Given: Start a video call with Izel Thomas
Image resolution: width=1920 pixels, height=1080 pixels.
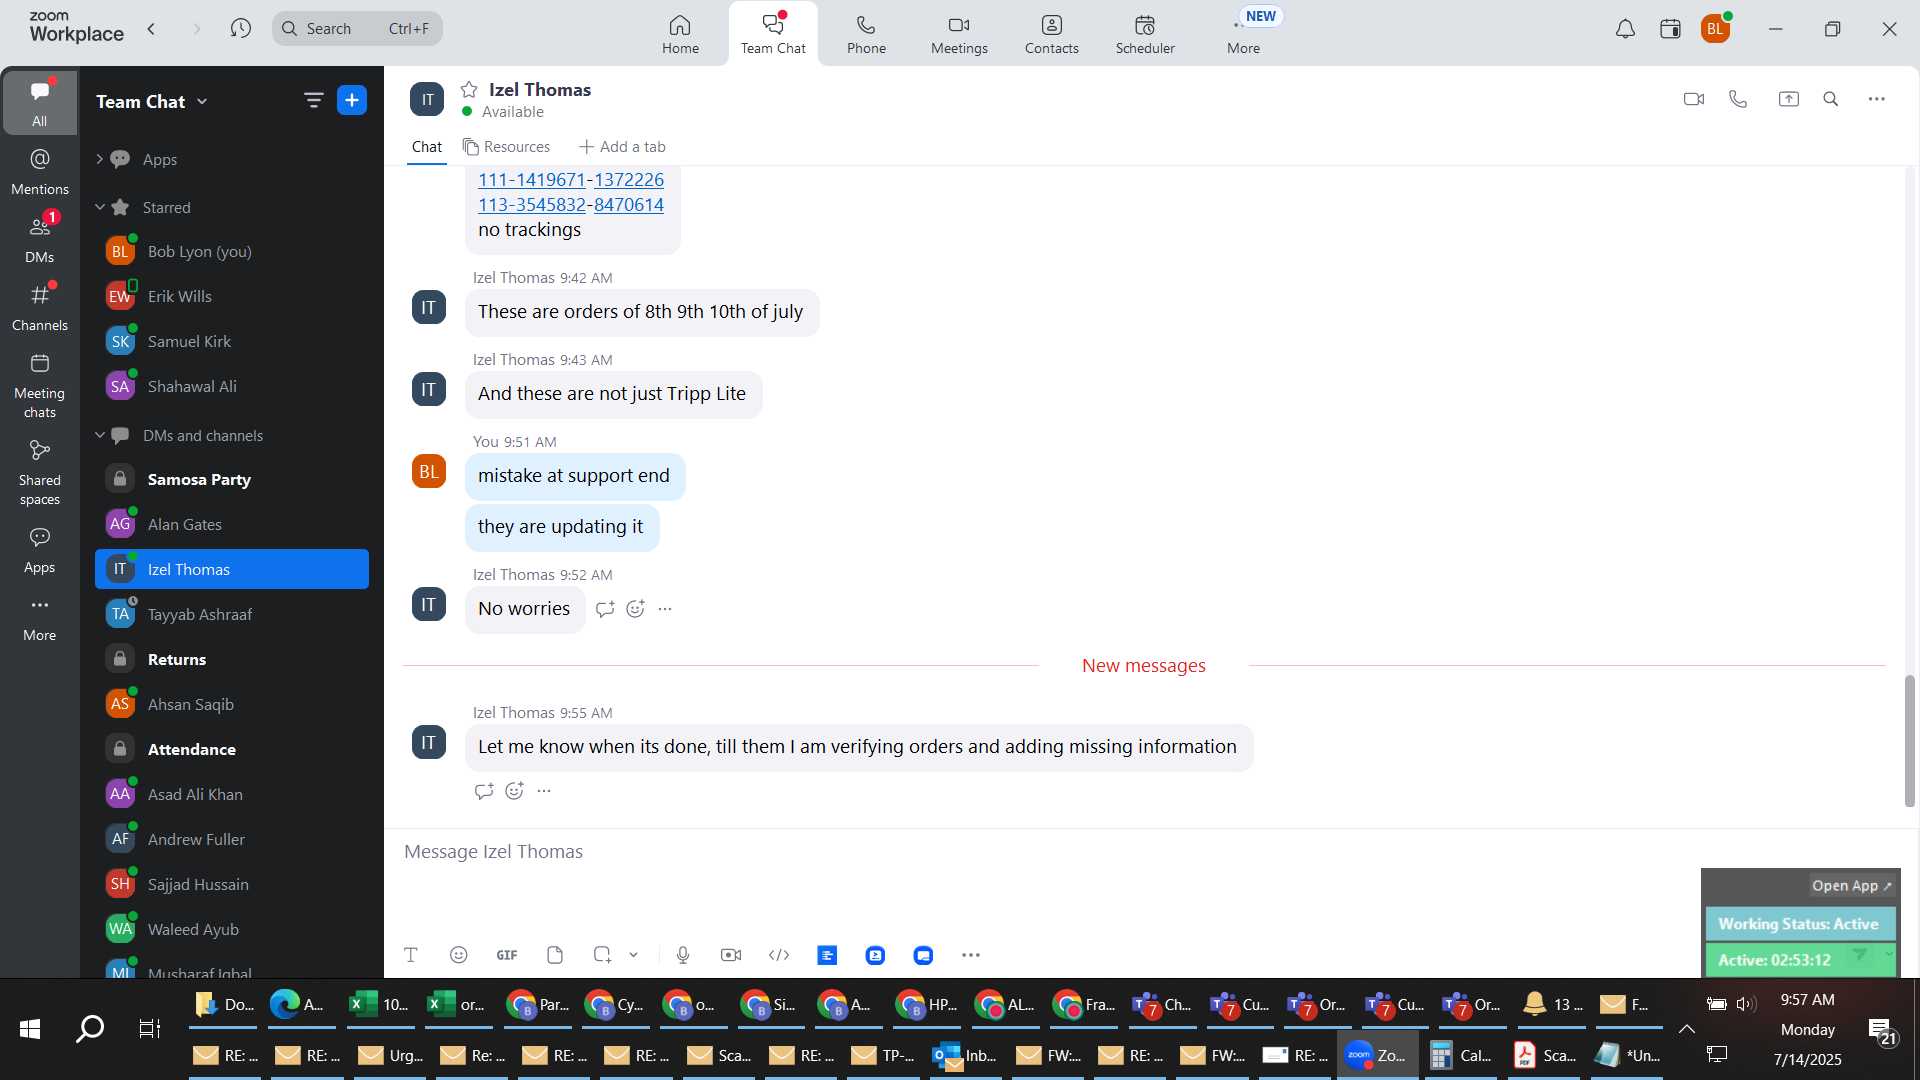Looking at the screenshot, I should 1693,99.
